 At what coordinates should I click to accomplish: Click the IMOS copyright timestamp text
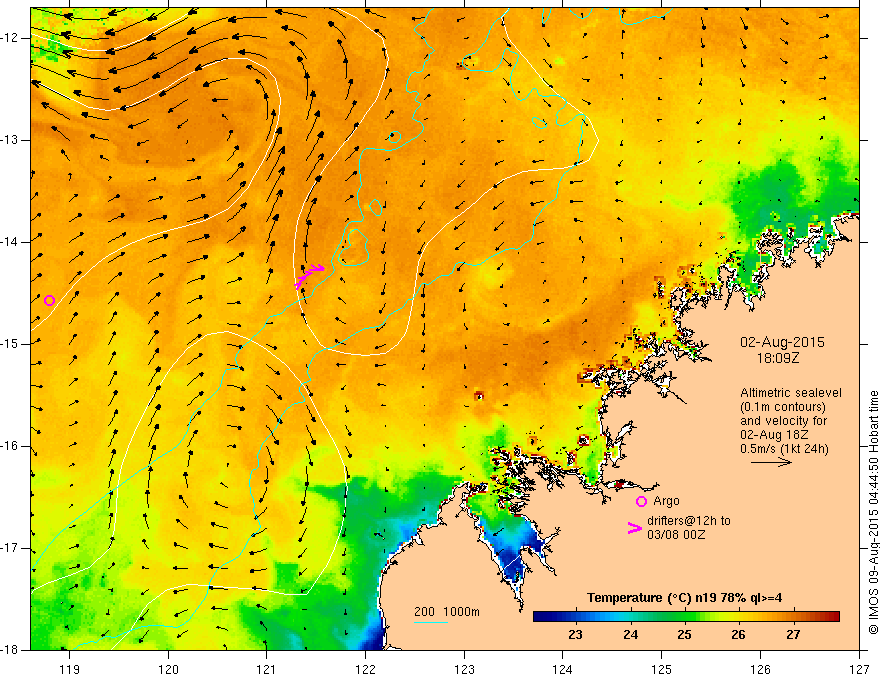tap(873, 512)
